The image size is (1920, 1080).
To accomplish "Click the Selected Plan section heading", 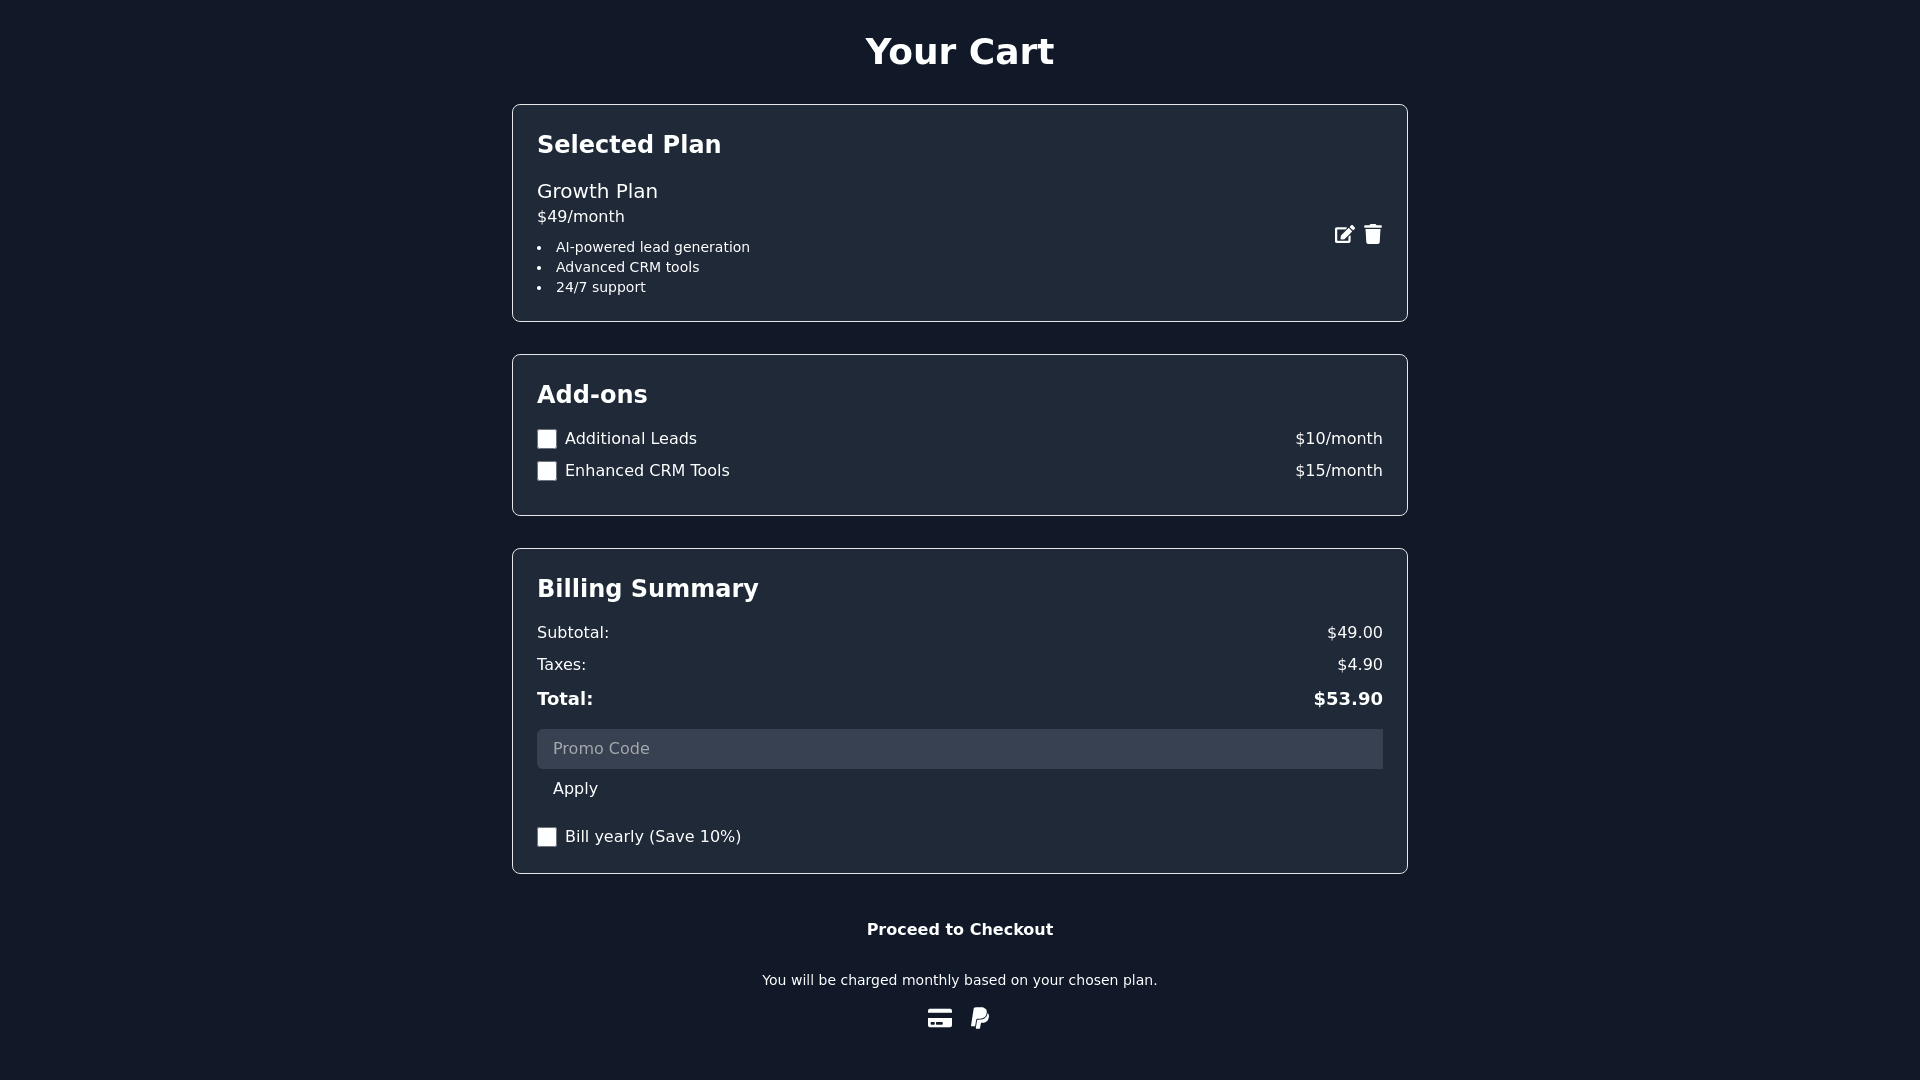I will 628,145.
